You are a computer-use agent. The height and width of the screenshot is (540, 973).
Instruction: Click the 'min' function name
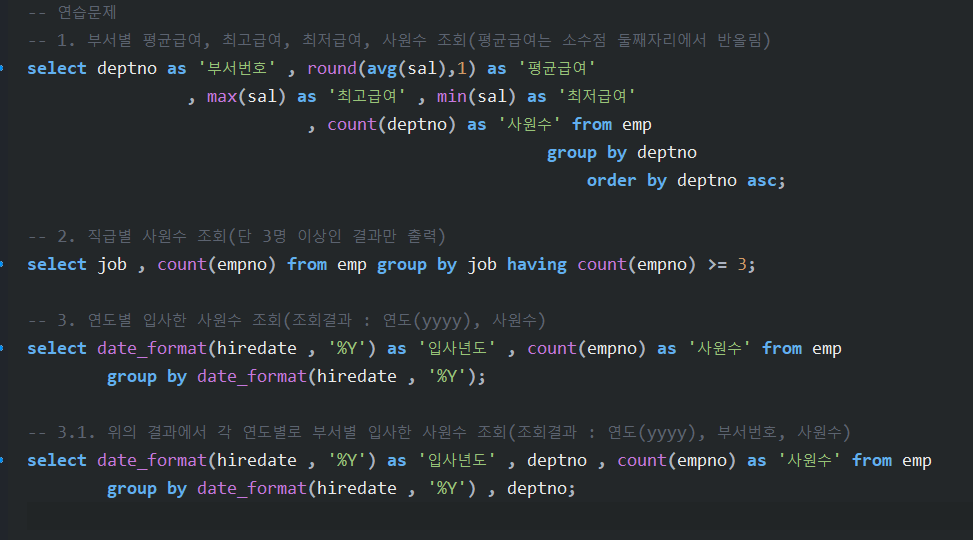coord(452,96)
